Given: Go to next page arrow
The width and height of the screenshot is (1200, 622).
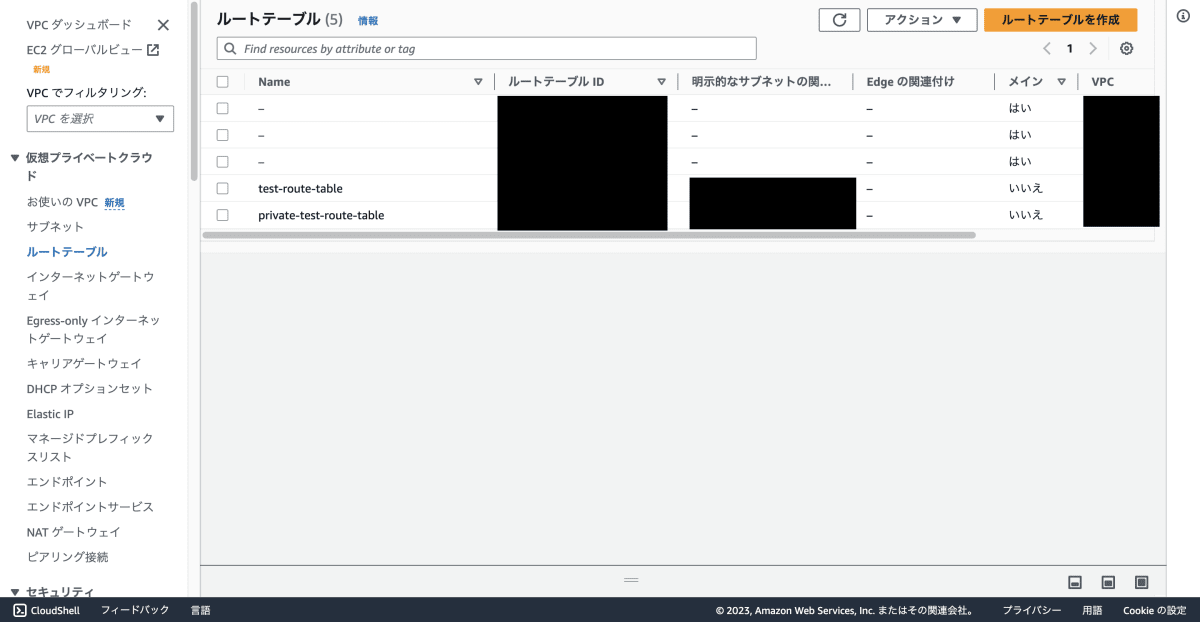Looking at the screenshot, I should [x=1093, y=49].
